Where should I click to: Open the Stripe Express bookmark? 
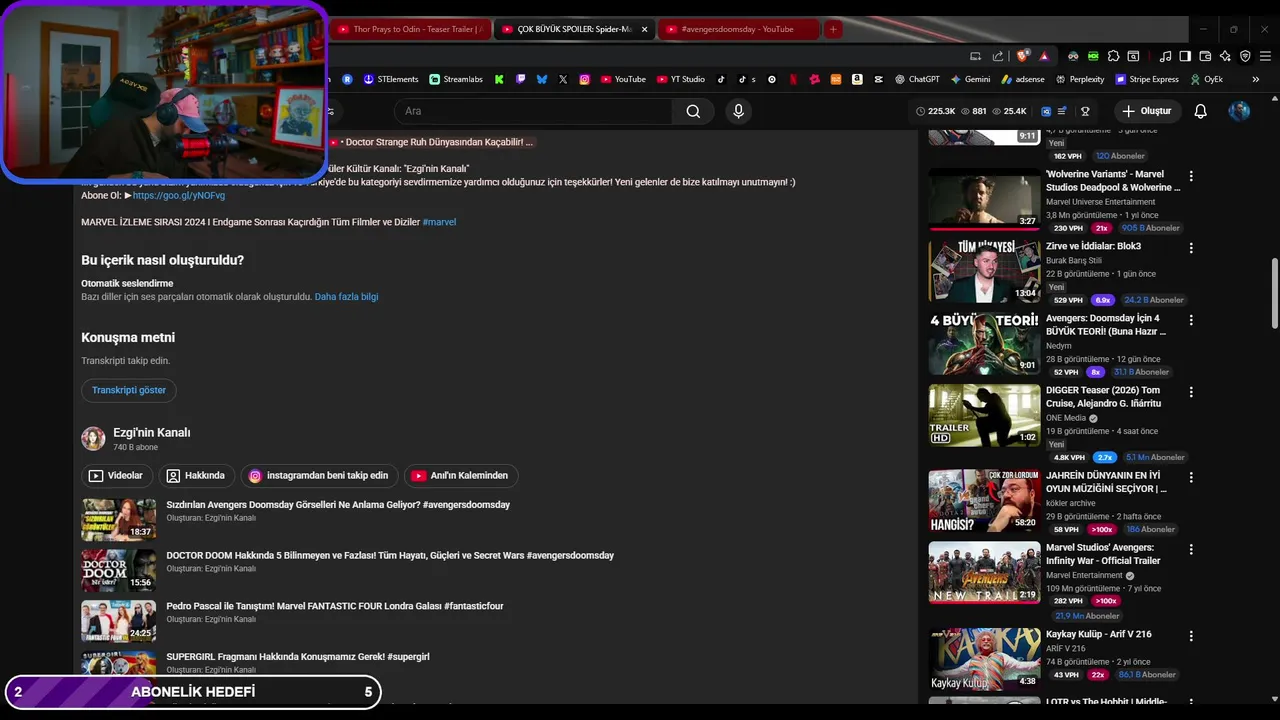click(x=1147, y=79)
